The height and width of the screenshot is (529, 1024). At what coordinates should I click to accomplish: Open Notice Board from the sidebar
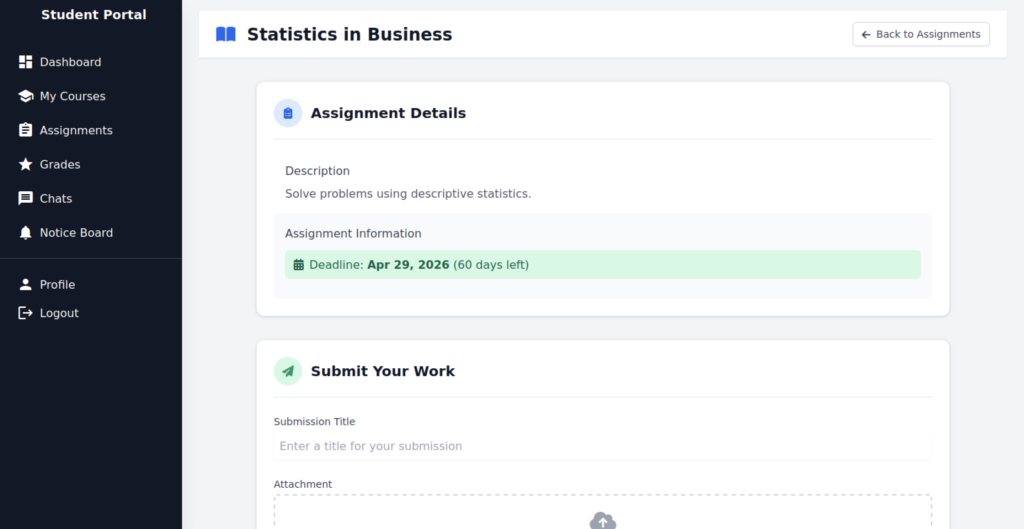(x=76, y=232)
